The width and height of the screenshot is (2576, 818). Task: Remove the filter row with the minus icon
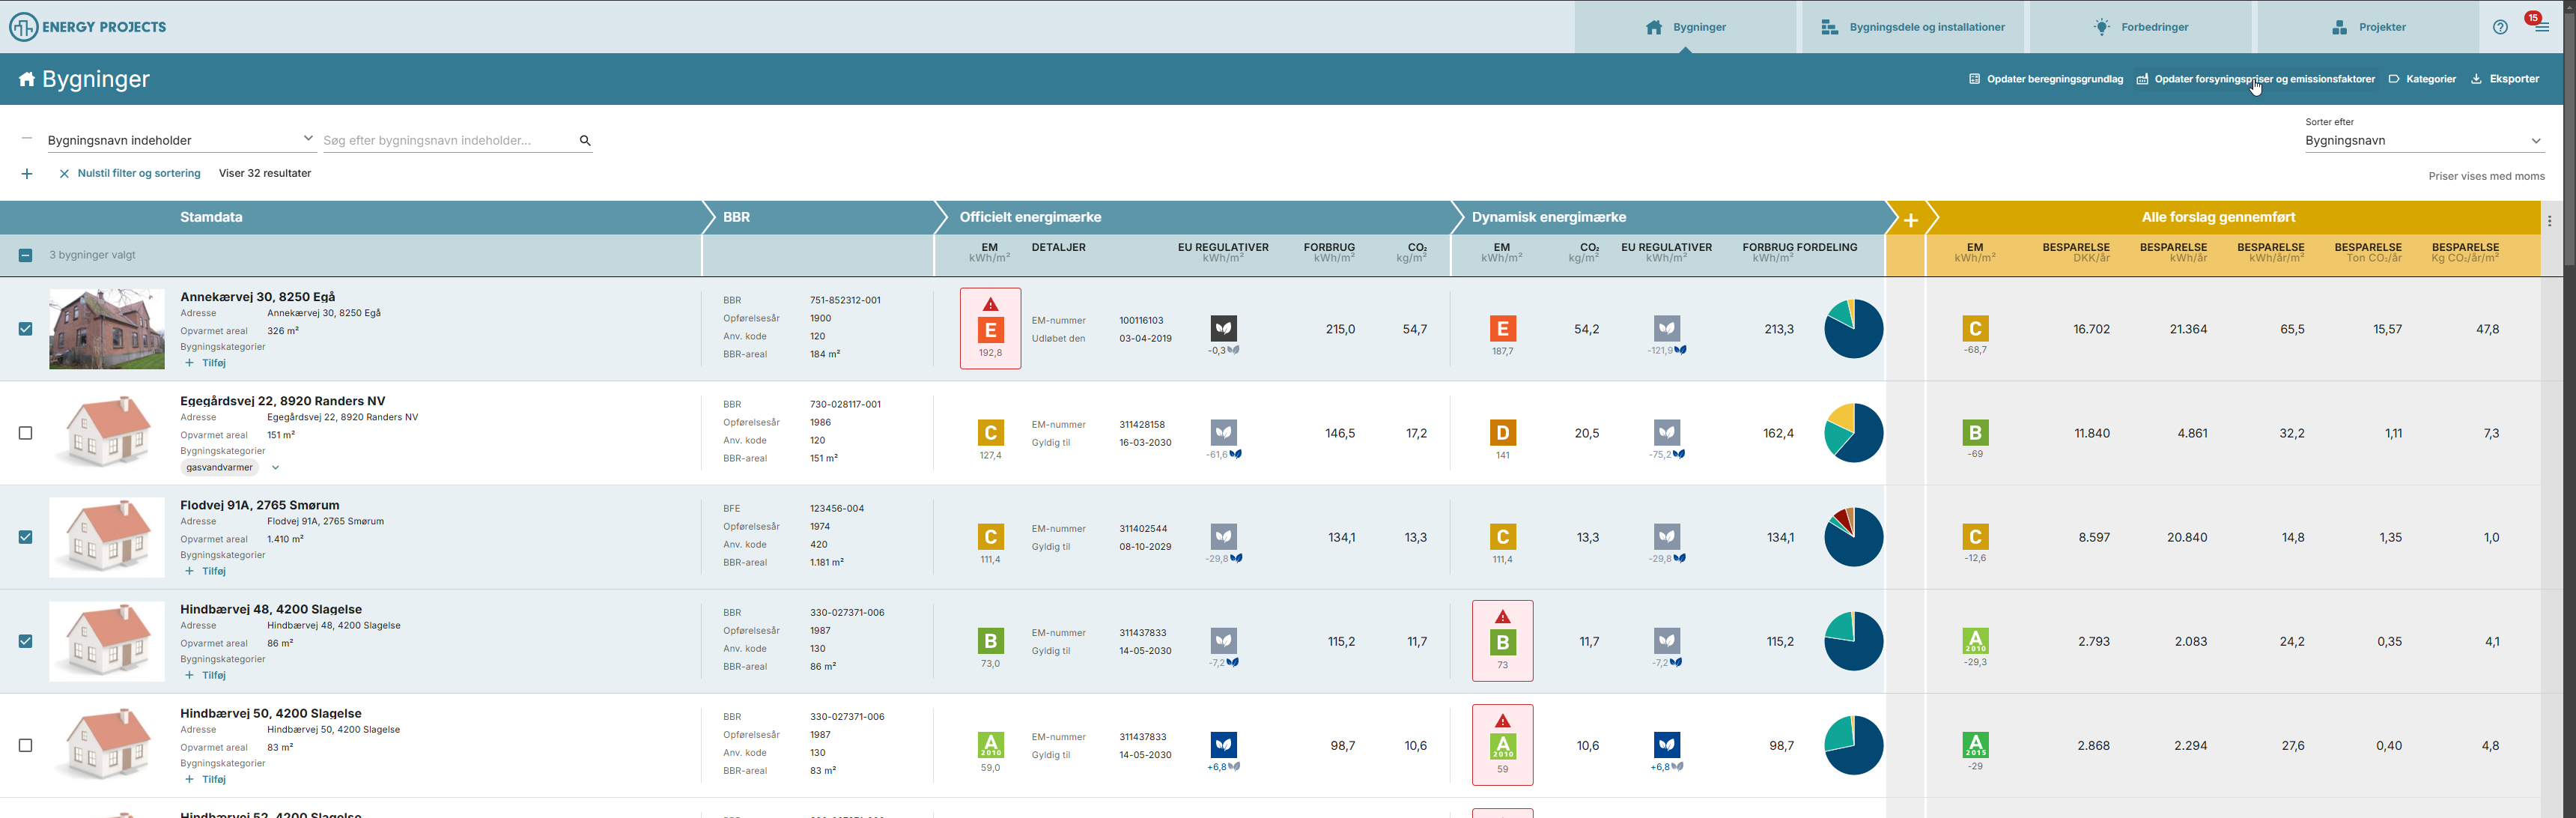[x=27, y=139]
